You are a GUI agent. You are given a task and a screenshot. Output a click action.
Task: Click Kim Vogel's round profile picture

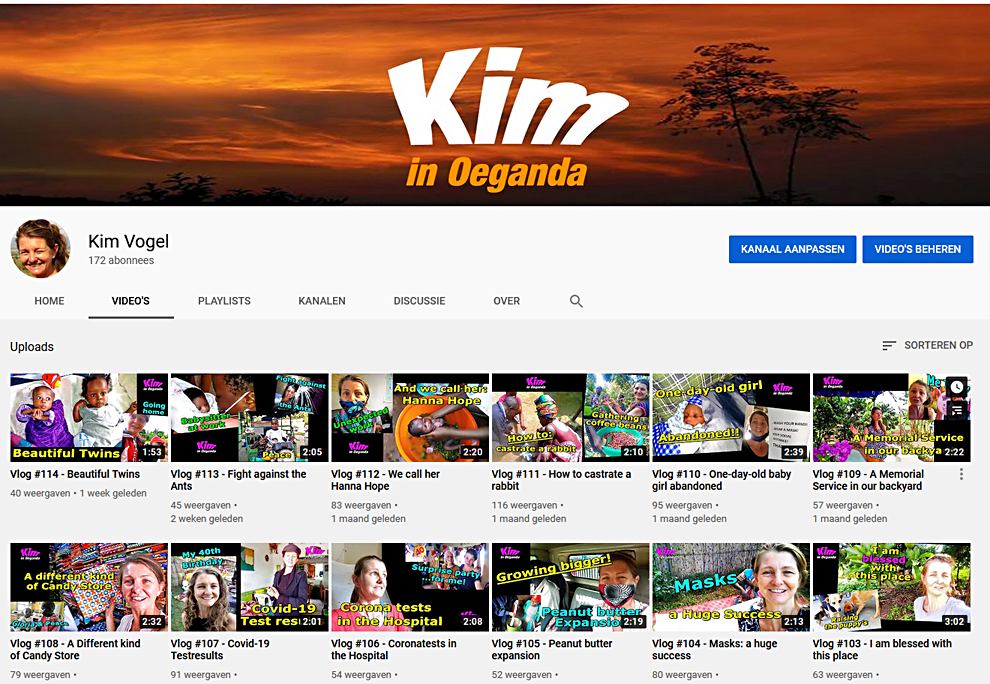40,249
